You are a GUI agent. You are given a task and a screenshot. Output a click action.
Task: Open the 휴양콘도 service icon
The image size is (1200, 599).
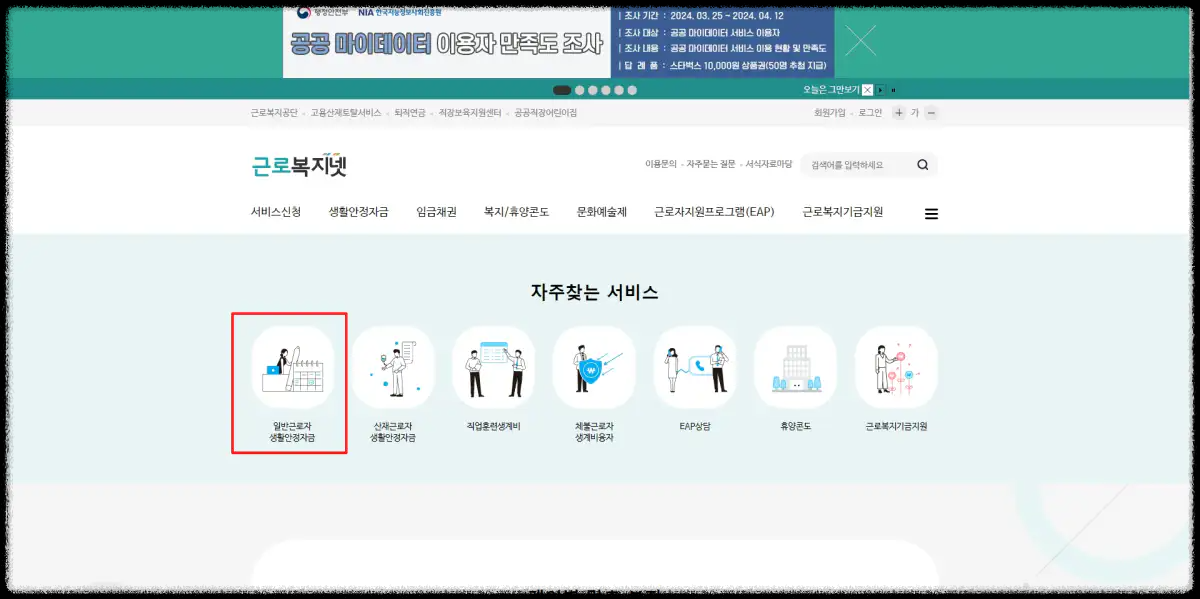point(795,367)
